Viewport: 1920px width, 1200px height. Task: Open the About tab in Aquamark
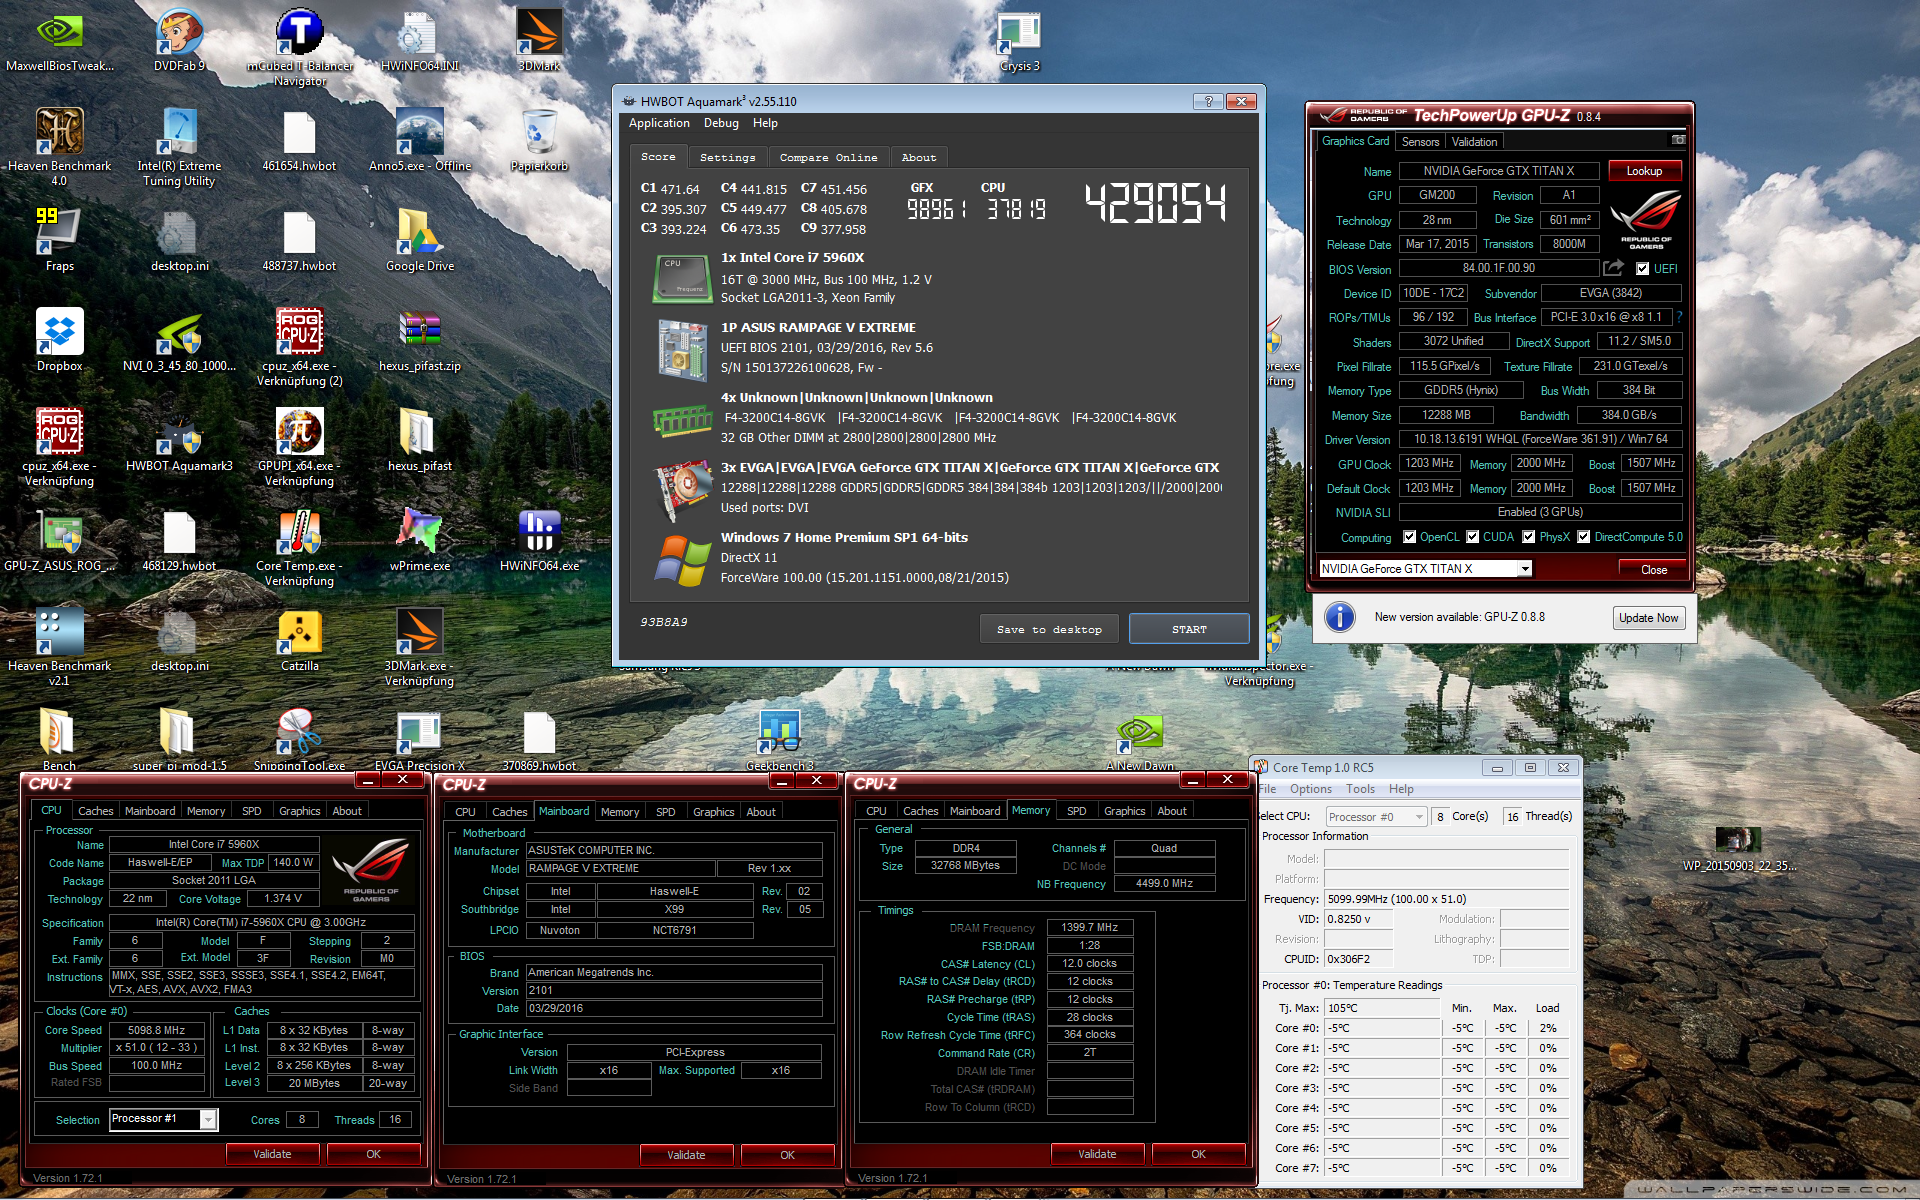(918, 158)
